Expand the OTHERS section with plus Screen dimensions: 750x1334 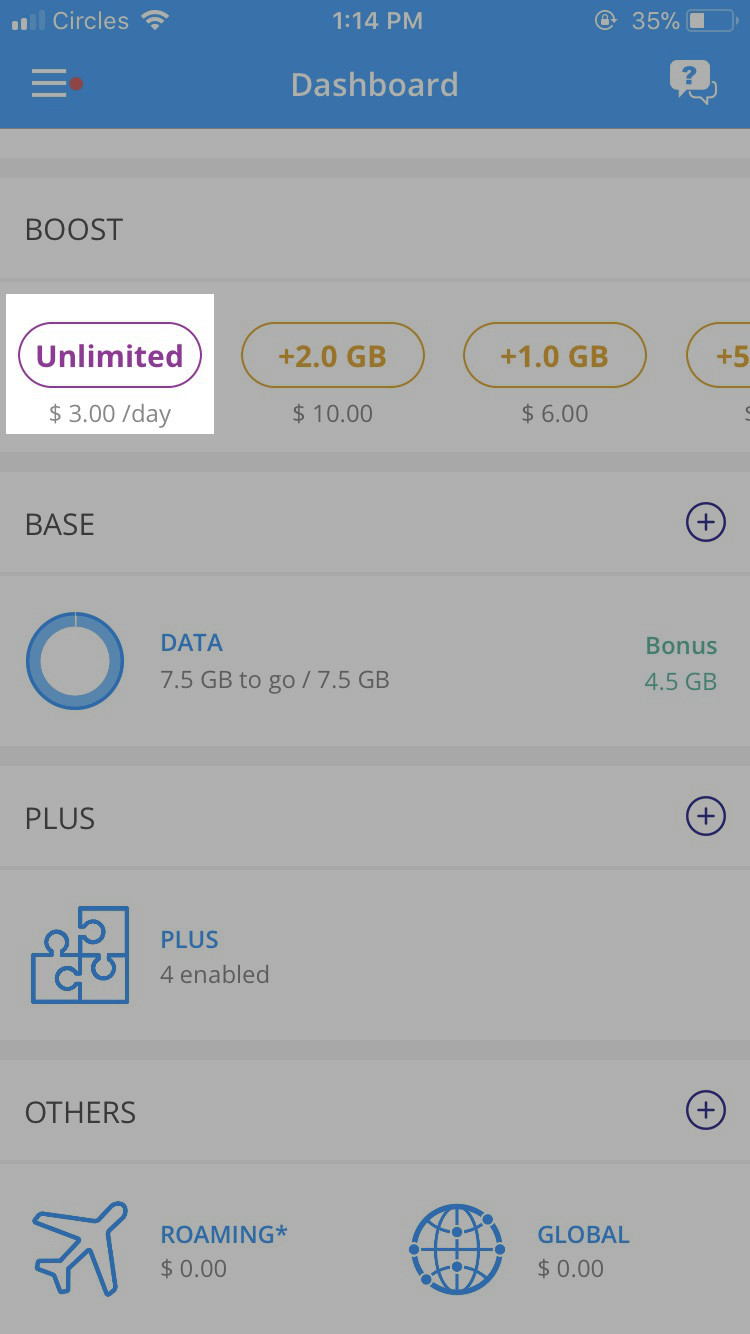(705, 1110)
